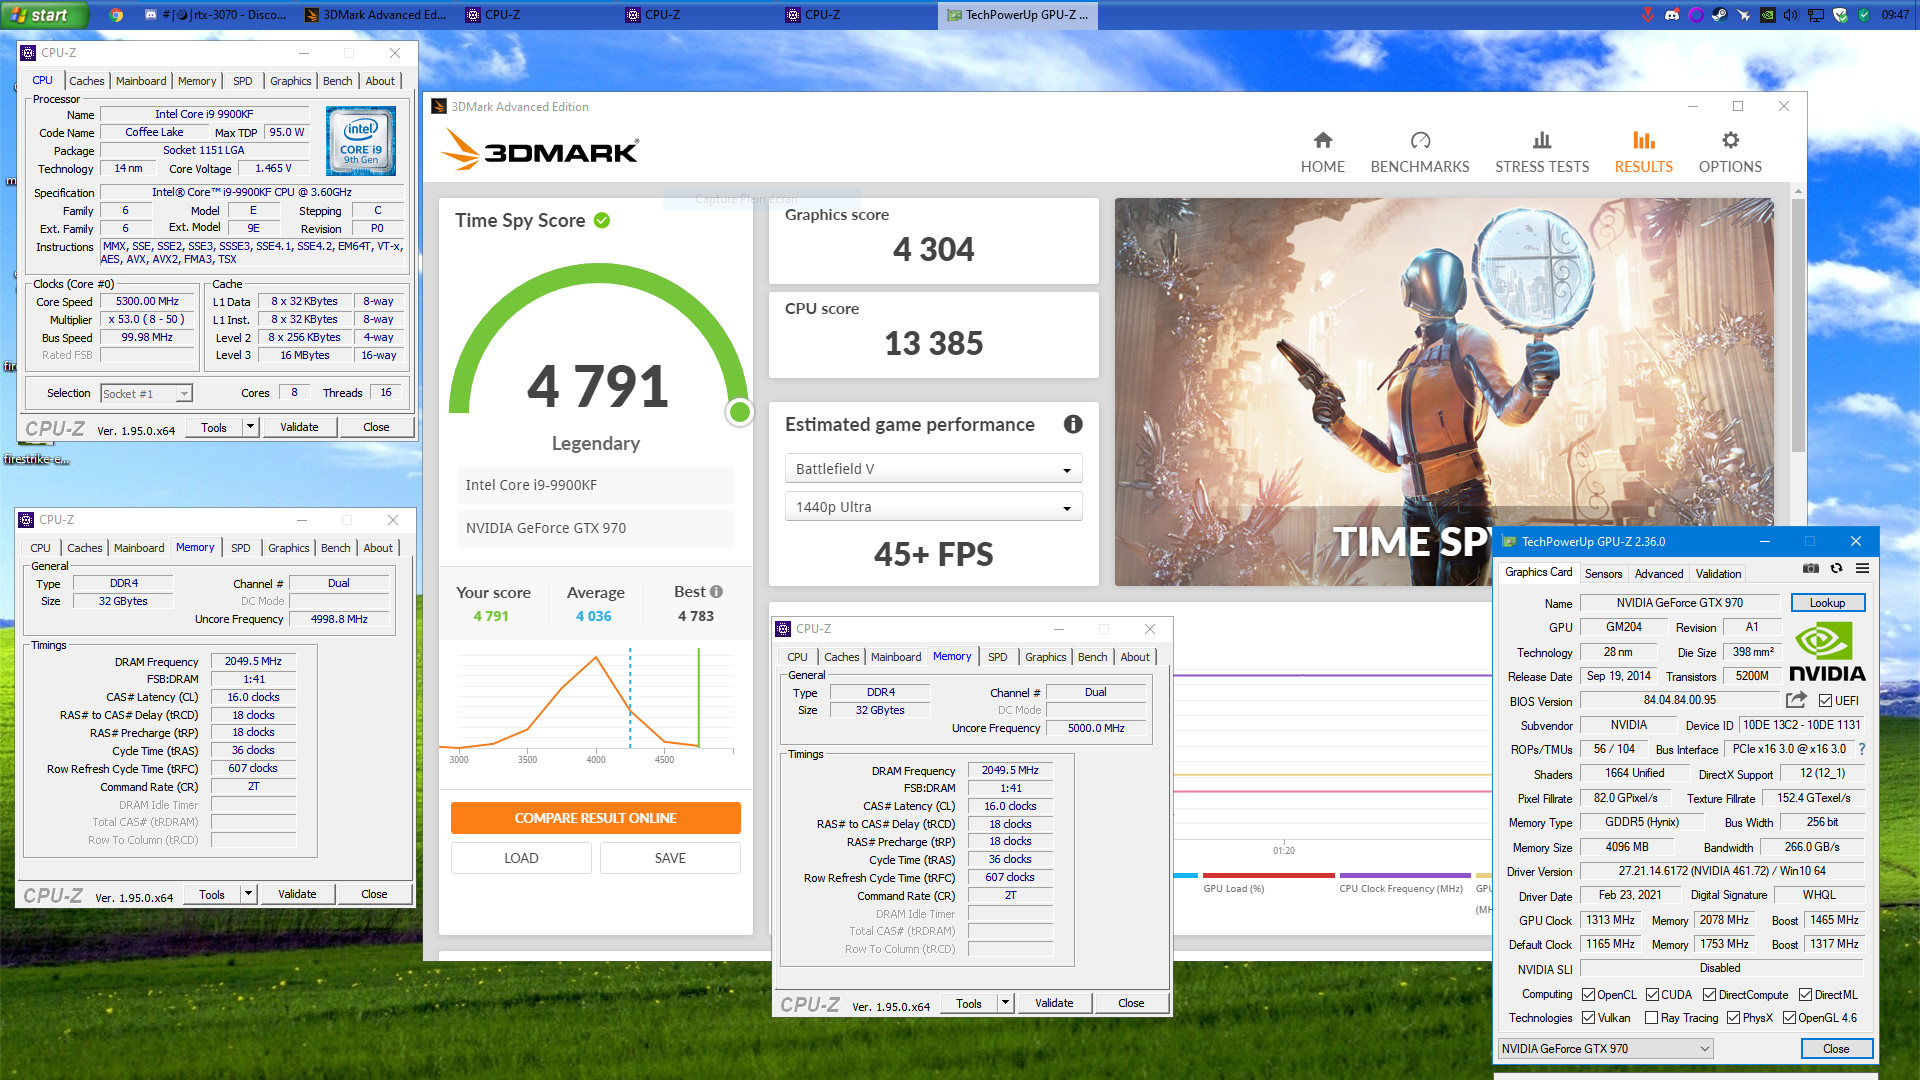The height and width of the screenshot is (1080, 1920).
Task: Open the Socket #1 selection dropdown in CPU-Z
Action: pyautogui.click(x=147, y=394)
